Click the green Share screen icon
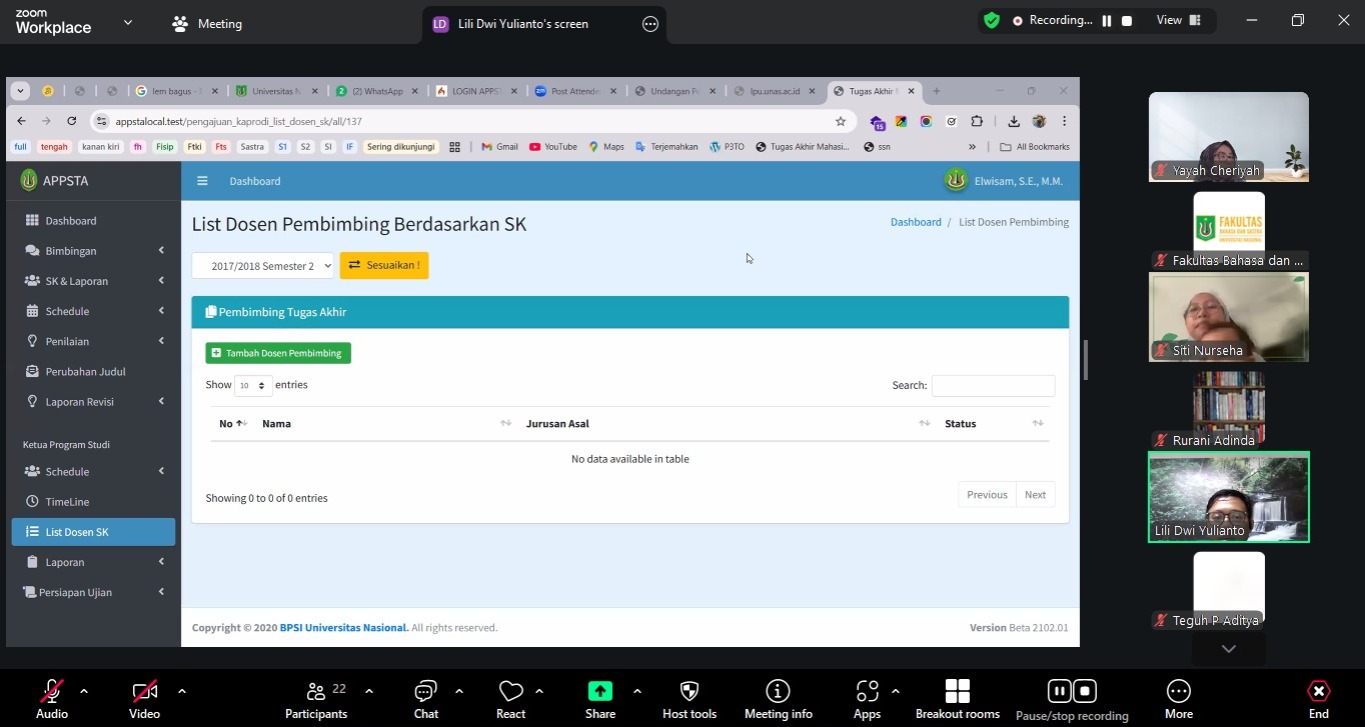Viewport: 1365px width, 727px height. (x=600, y=692)
